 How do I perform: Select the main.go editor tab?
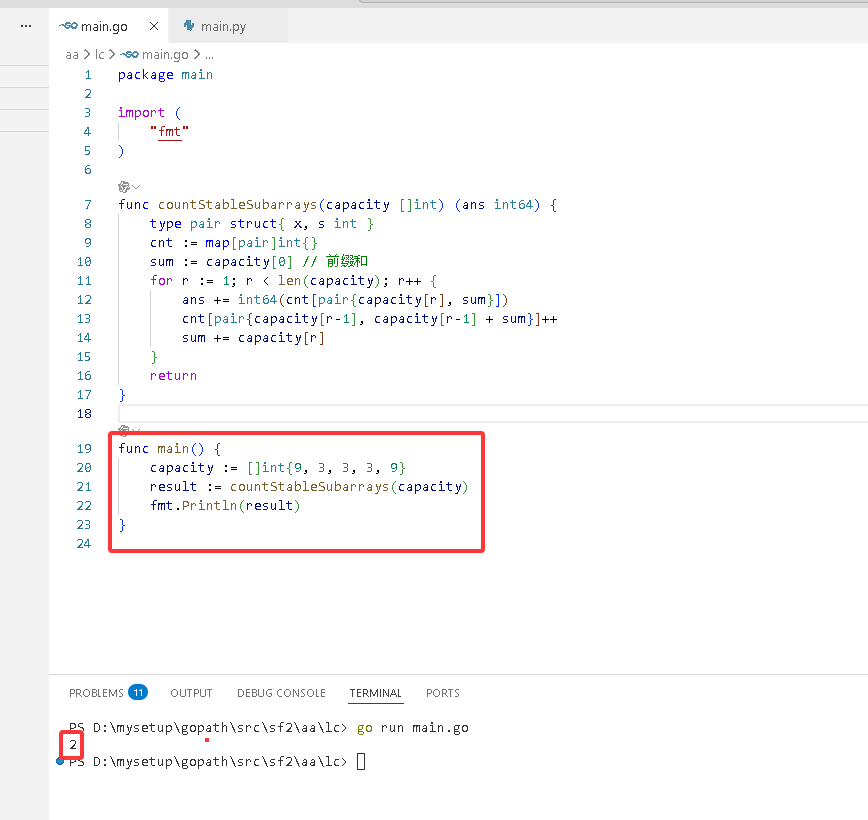[x=109, y=26]
